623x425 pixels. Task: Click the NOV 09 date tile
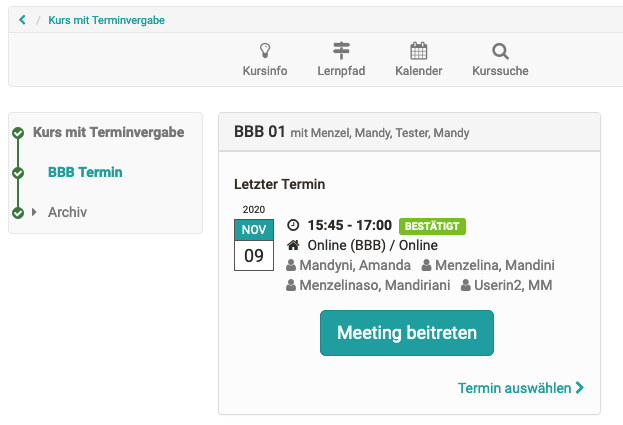point(254,245)
